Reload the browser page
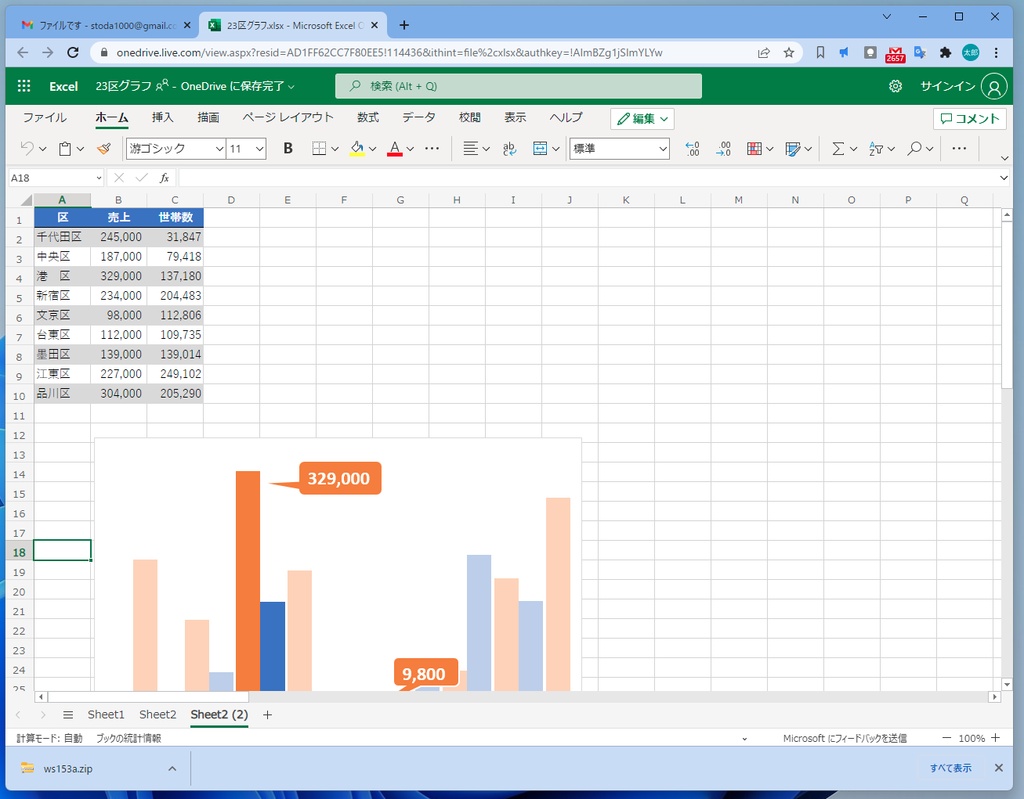The width and height of the screenshot is (1024, 799). coord(73,52)
